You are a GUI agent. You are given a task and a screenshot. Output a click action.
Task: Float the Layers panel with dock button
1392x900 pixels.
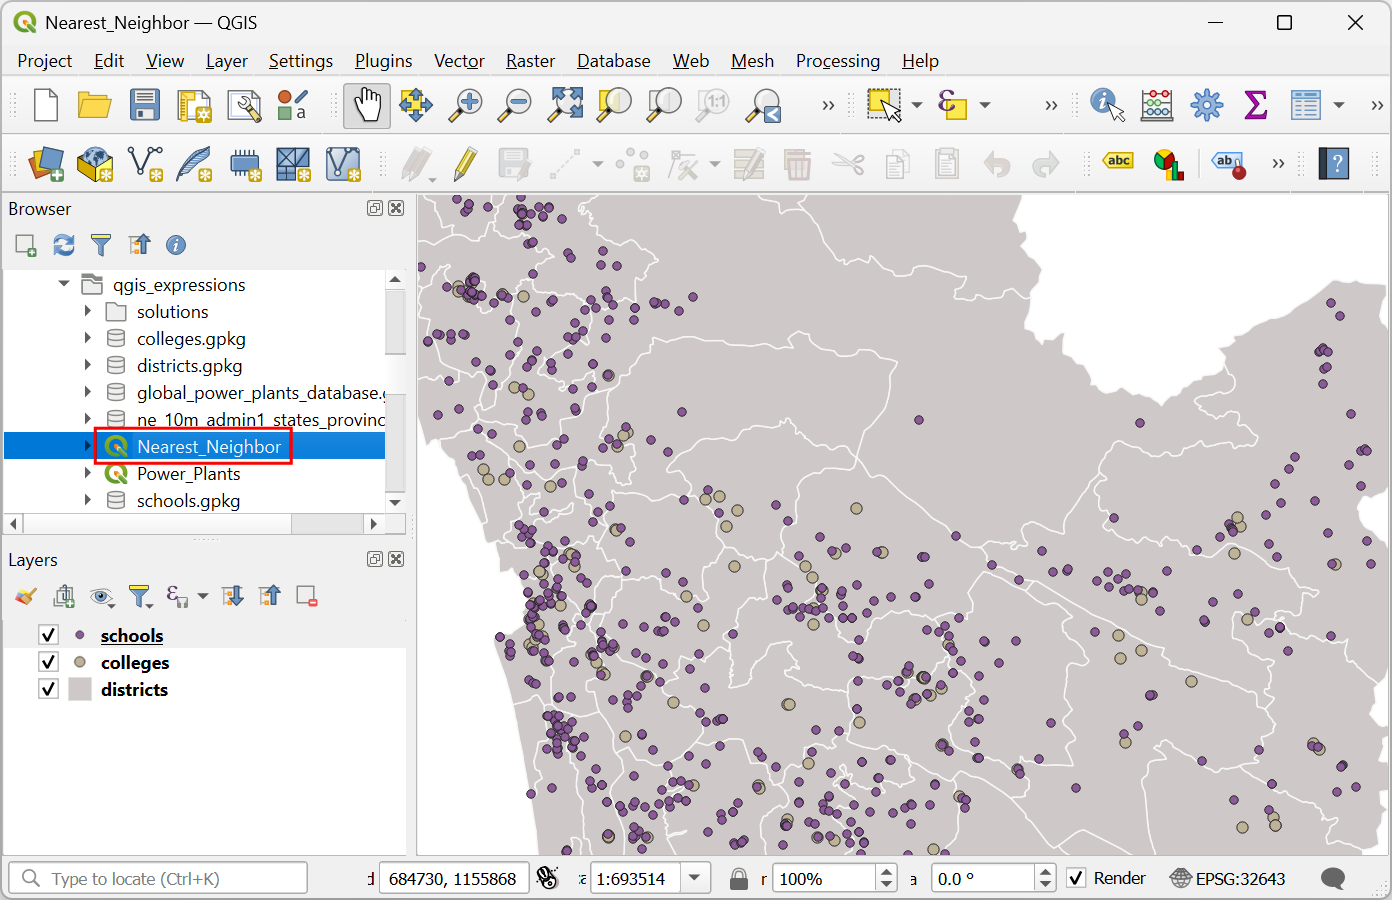point(375,559)
